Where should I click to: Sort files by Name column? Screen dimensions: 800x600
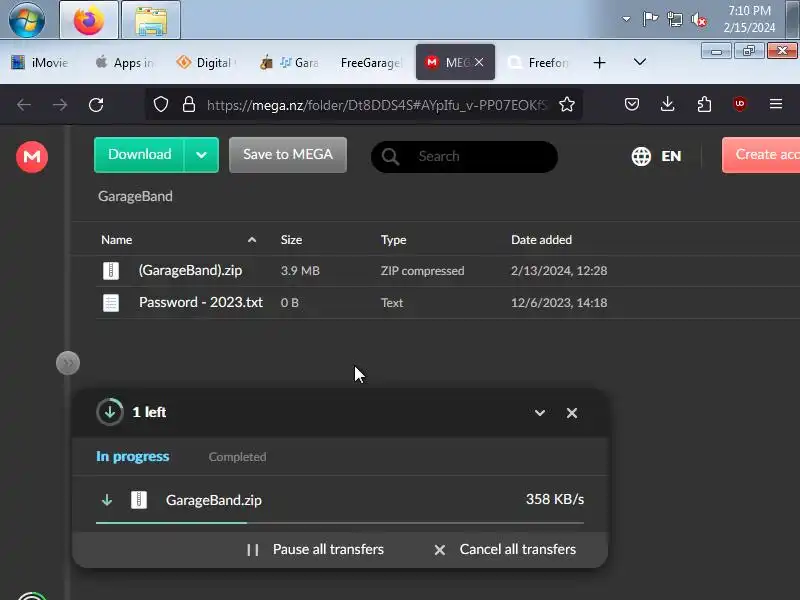pos(116,240)
